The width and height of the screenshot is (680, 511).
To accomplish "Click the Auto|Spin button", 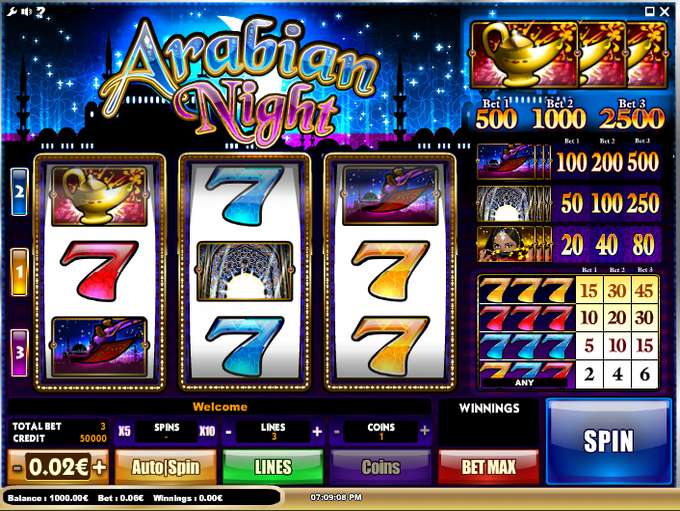I will 166,467.
